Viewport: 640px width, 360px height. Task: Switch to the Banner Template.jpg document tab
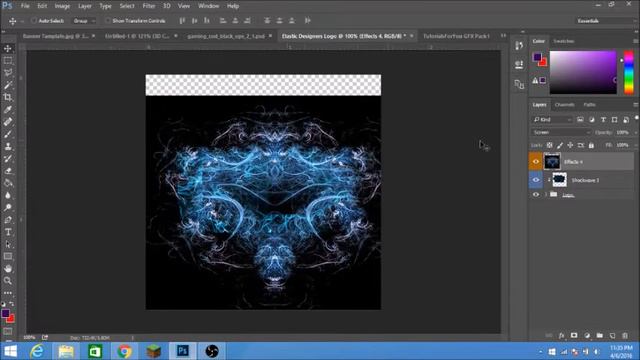point(56,36)
